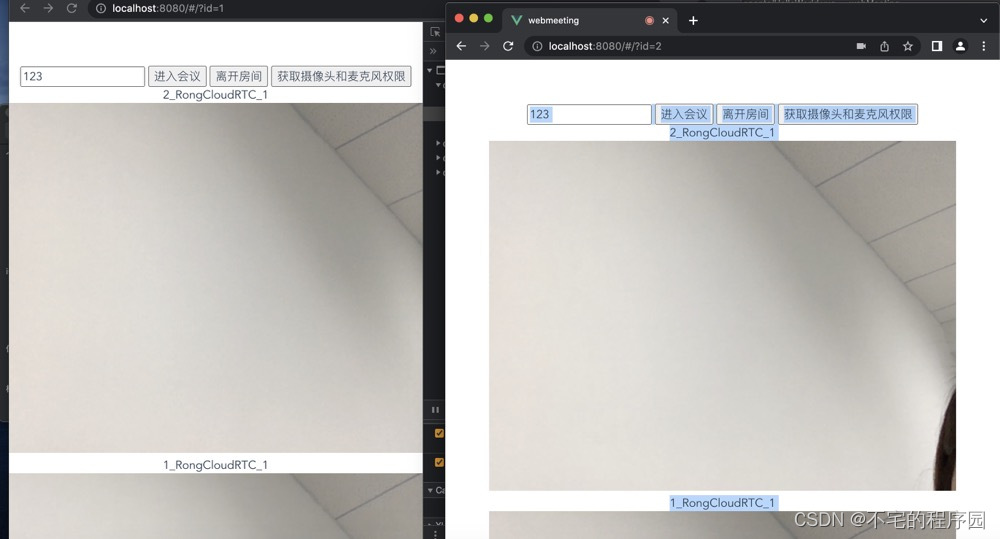Click 获取摄像头和麦克风权限 in right window
1000x539 pixels.
pos(848,114)
